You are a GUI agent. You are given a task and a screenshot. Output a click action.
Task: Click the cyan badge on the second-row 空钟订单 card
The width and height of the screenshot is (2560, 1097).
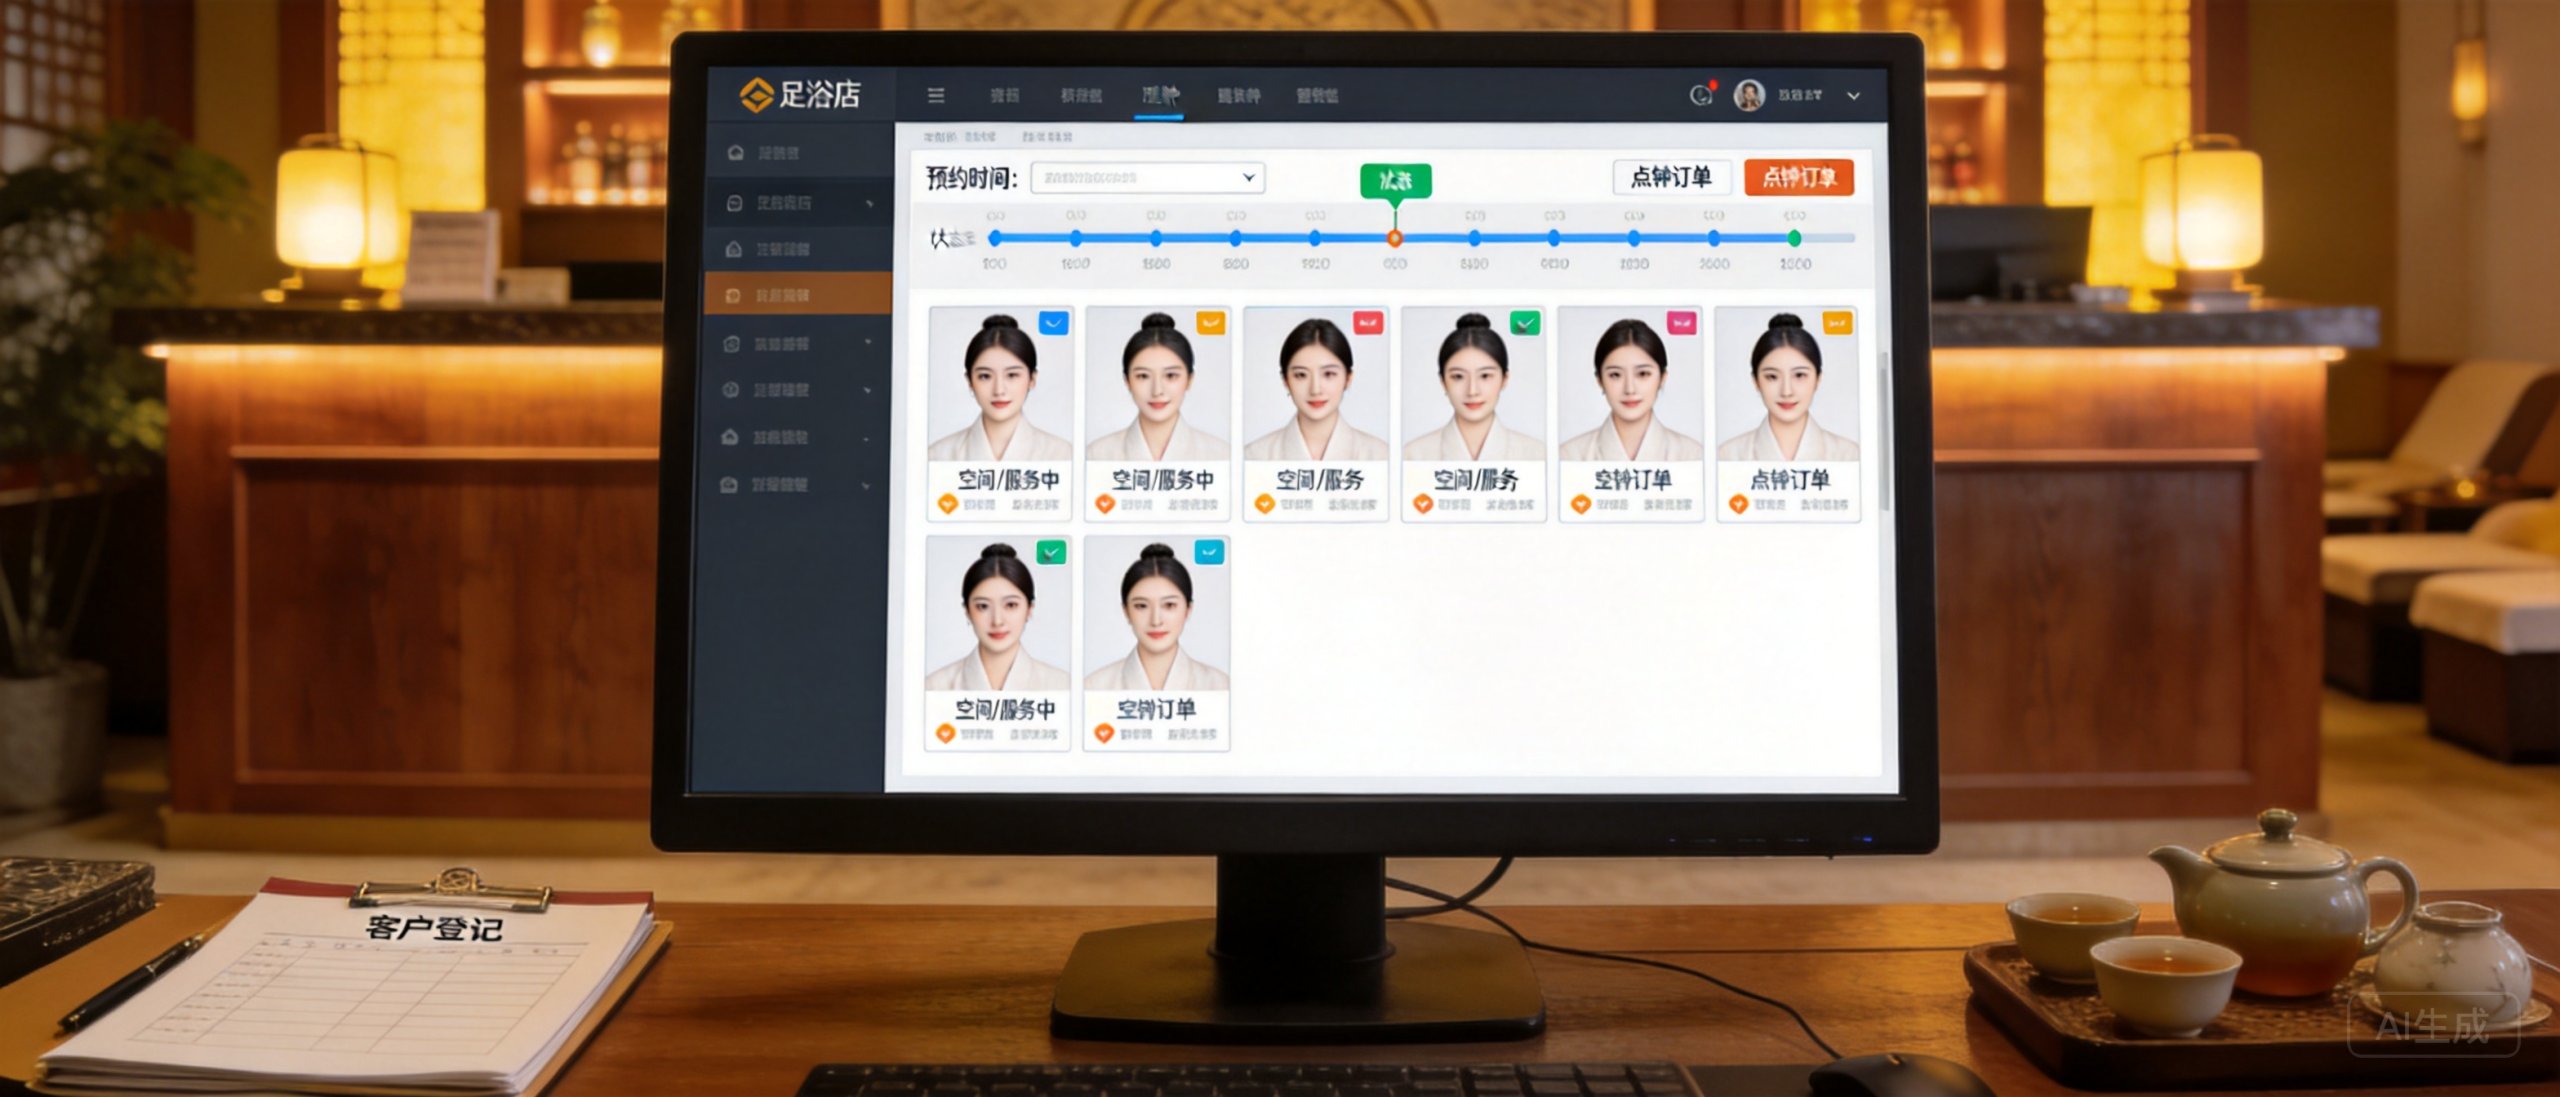click(x=1210, y=552)
